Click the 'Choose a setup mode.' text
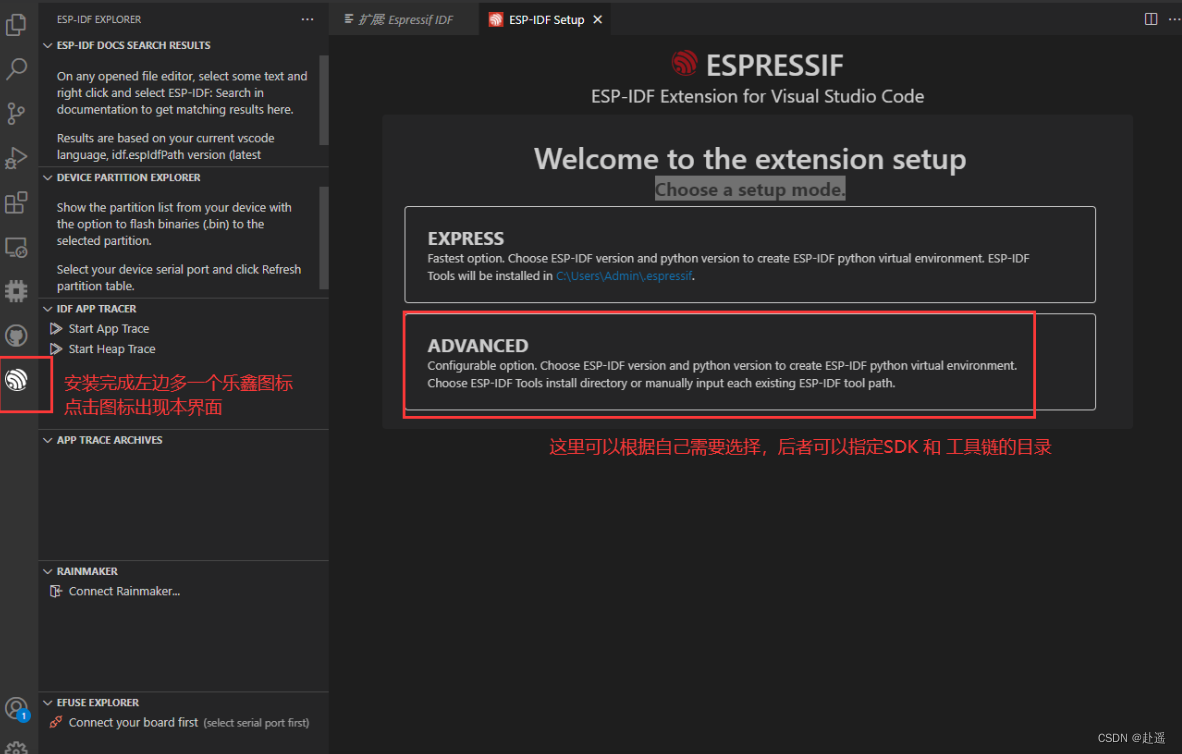This screenshot has width=1182, height=754. pos(750,189)
